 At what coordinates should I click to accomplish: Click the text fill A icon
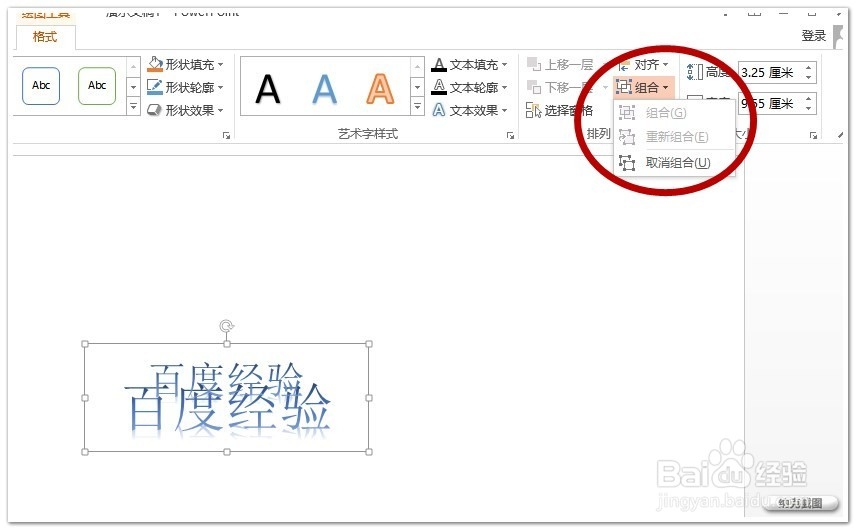(x=439, y=65)
